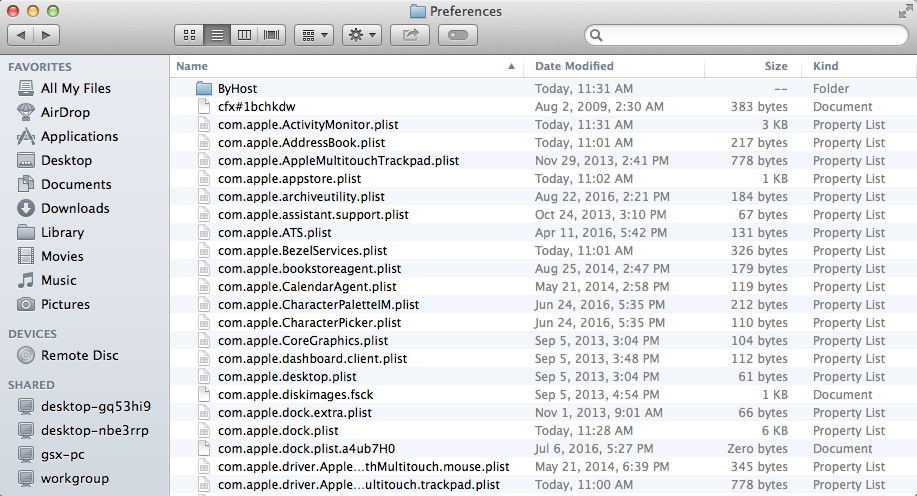
Task: Click the Zero bytes size cell
Action: [757, 449]
